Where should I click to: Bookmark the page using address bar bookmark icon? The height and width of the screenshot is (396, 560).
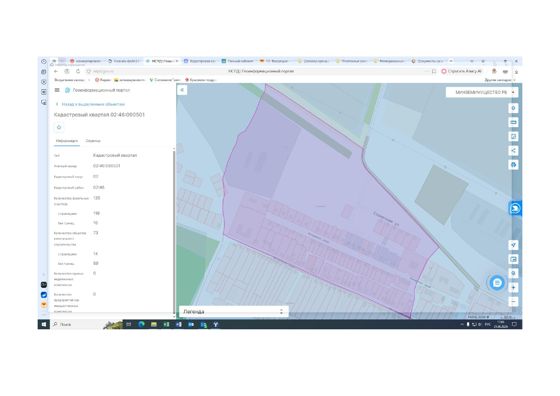[434, 71]
